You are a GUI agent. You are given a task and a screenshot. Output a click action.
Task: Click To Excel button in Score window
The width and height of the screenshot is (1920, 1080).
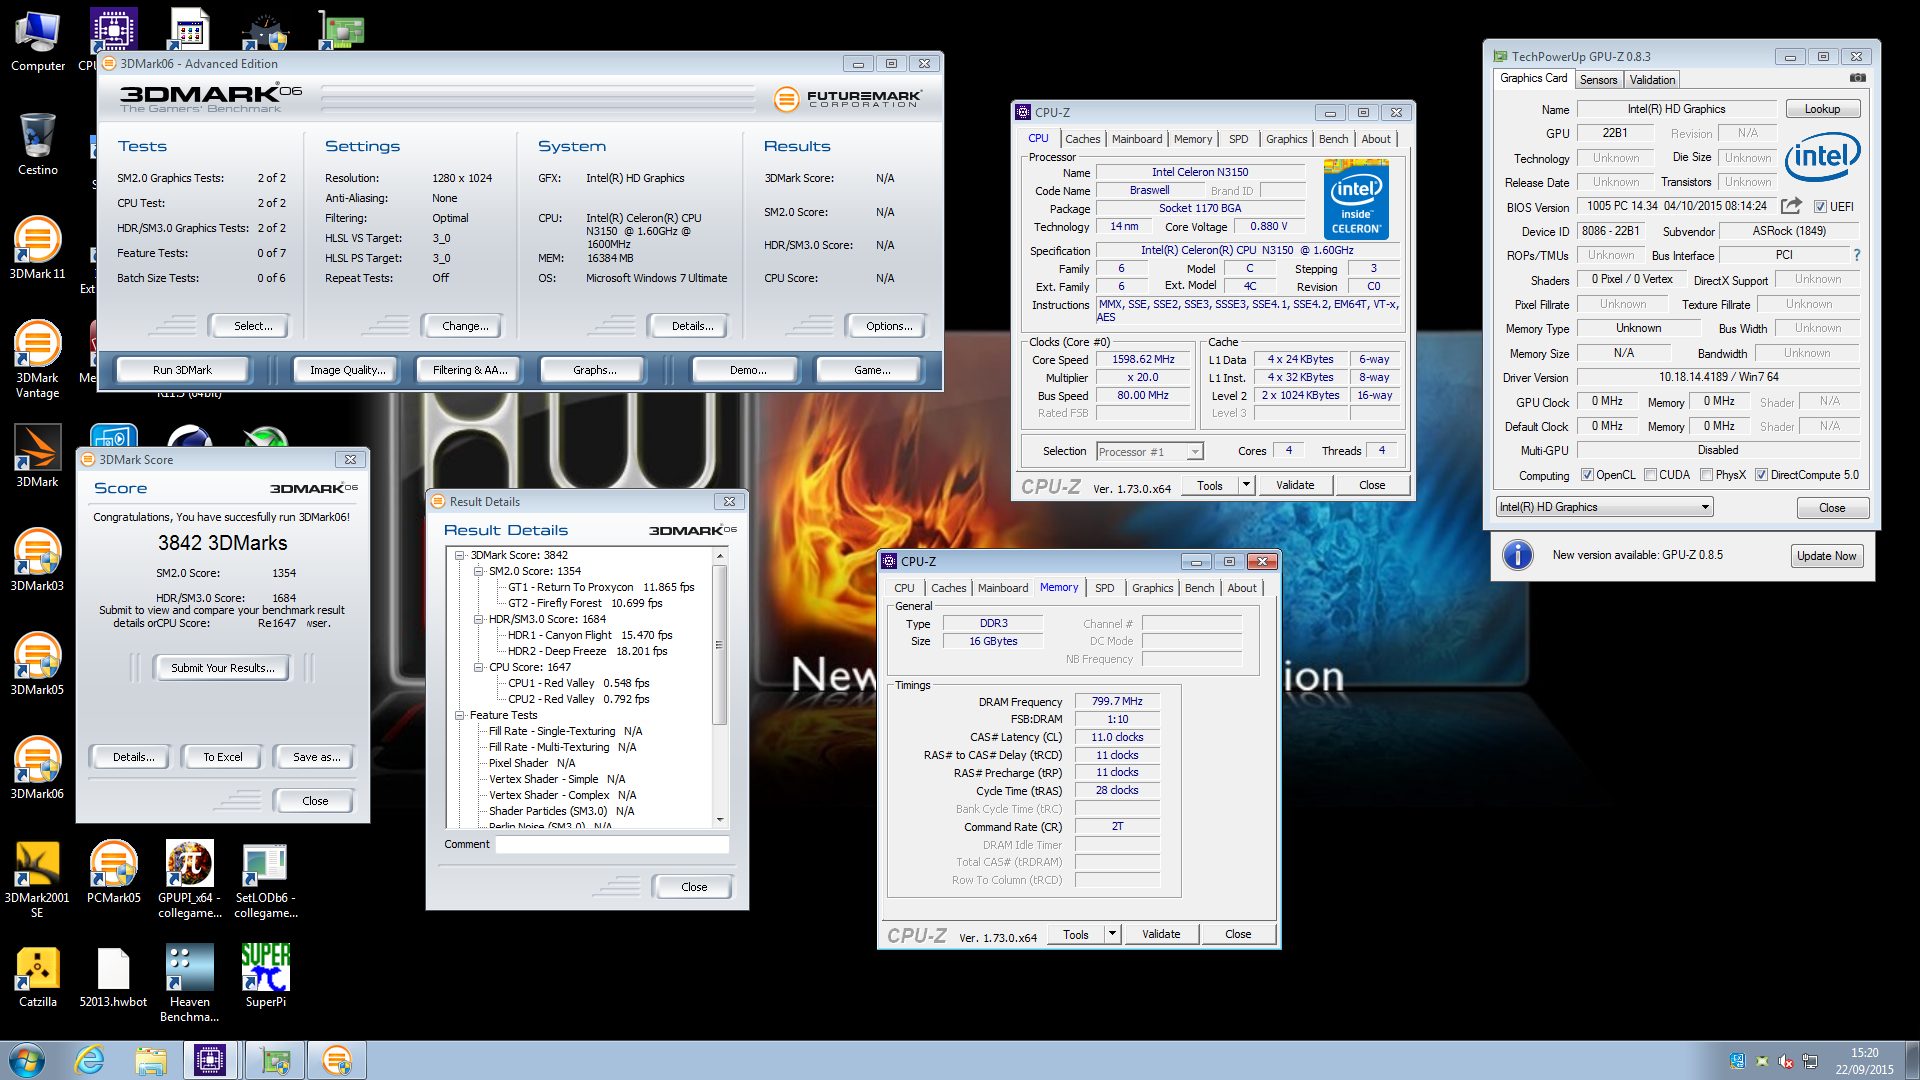[x=222, y=757]
